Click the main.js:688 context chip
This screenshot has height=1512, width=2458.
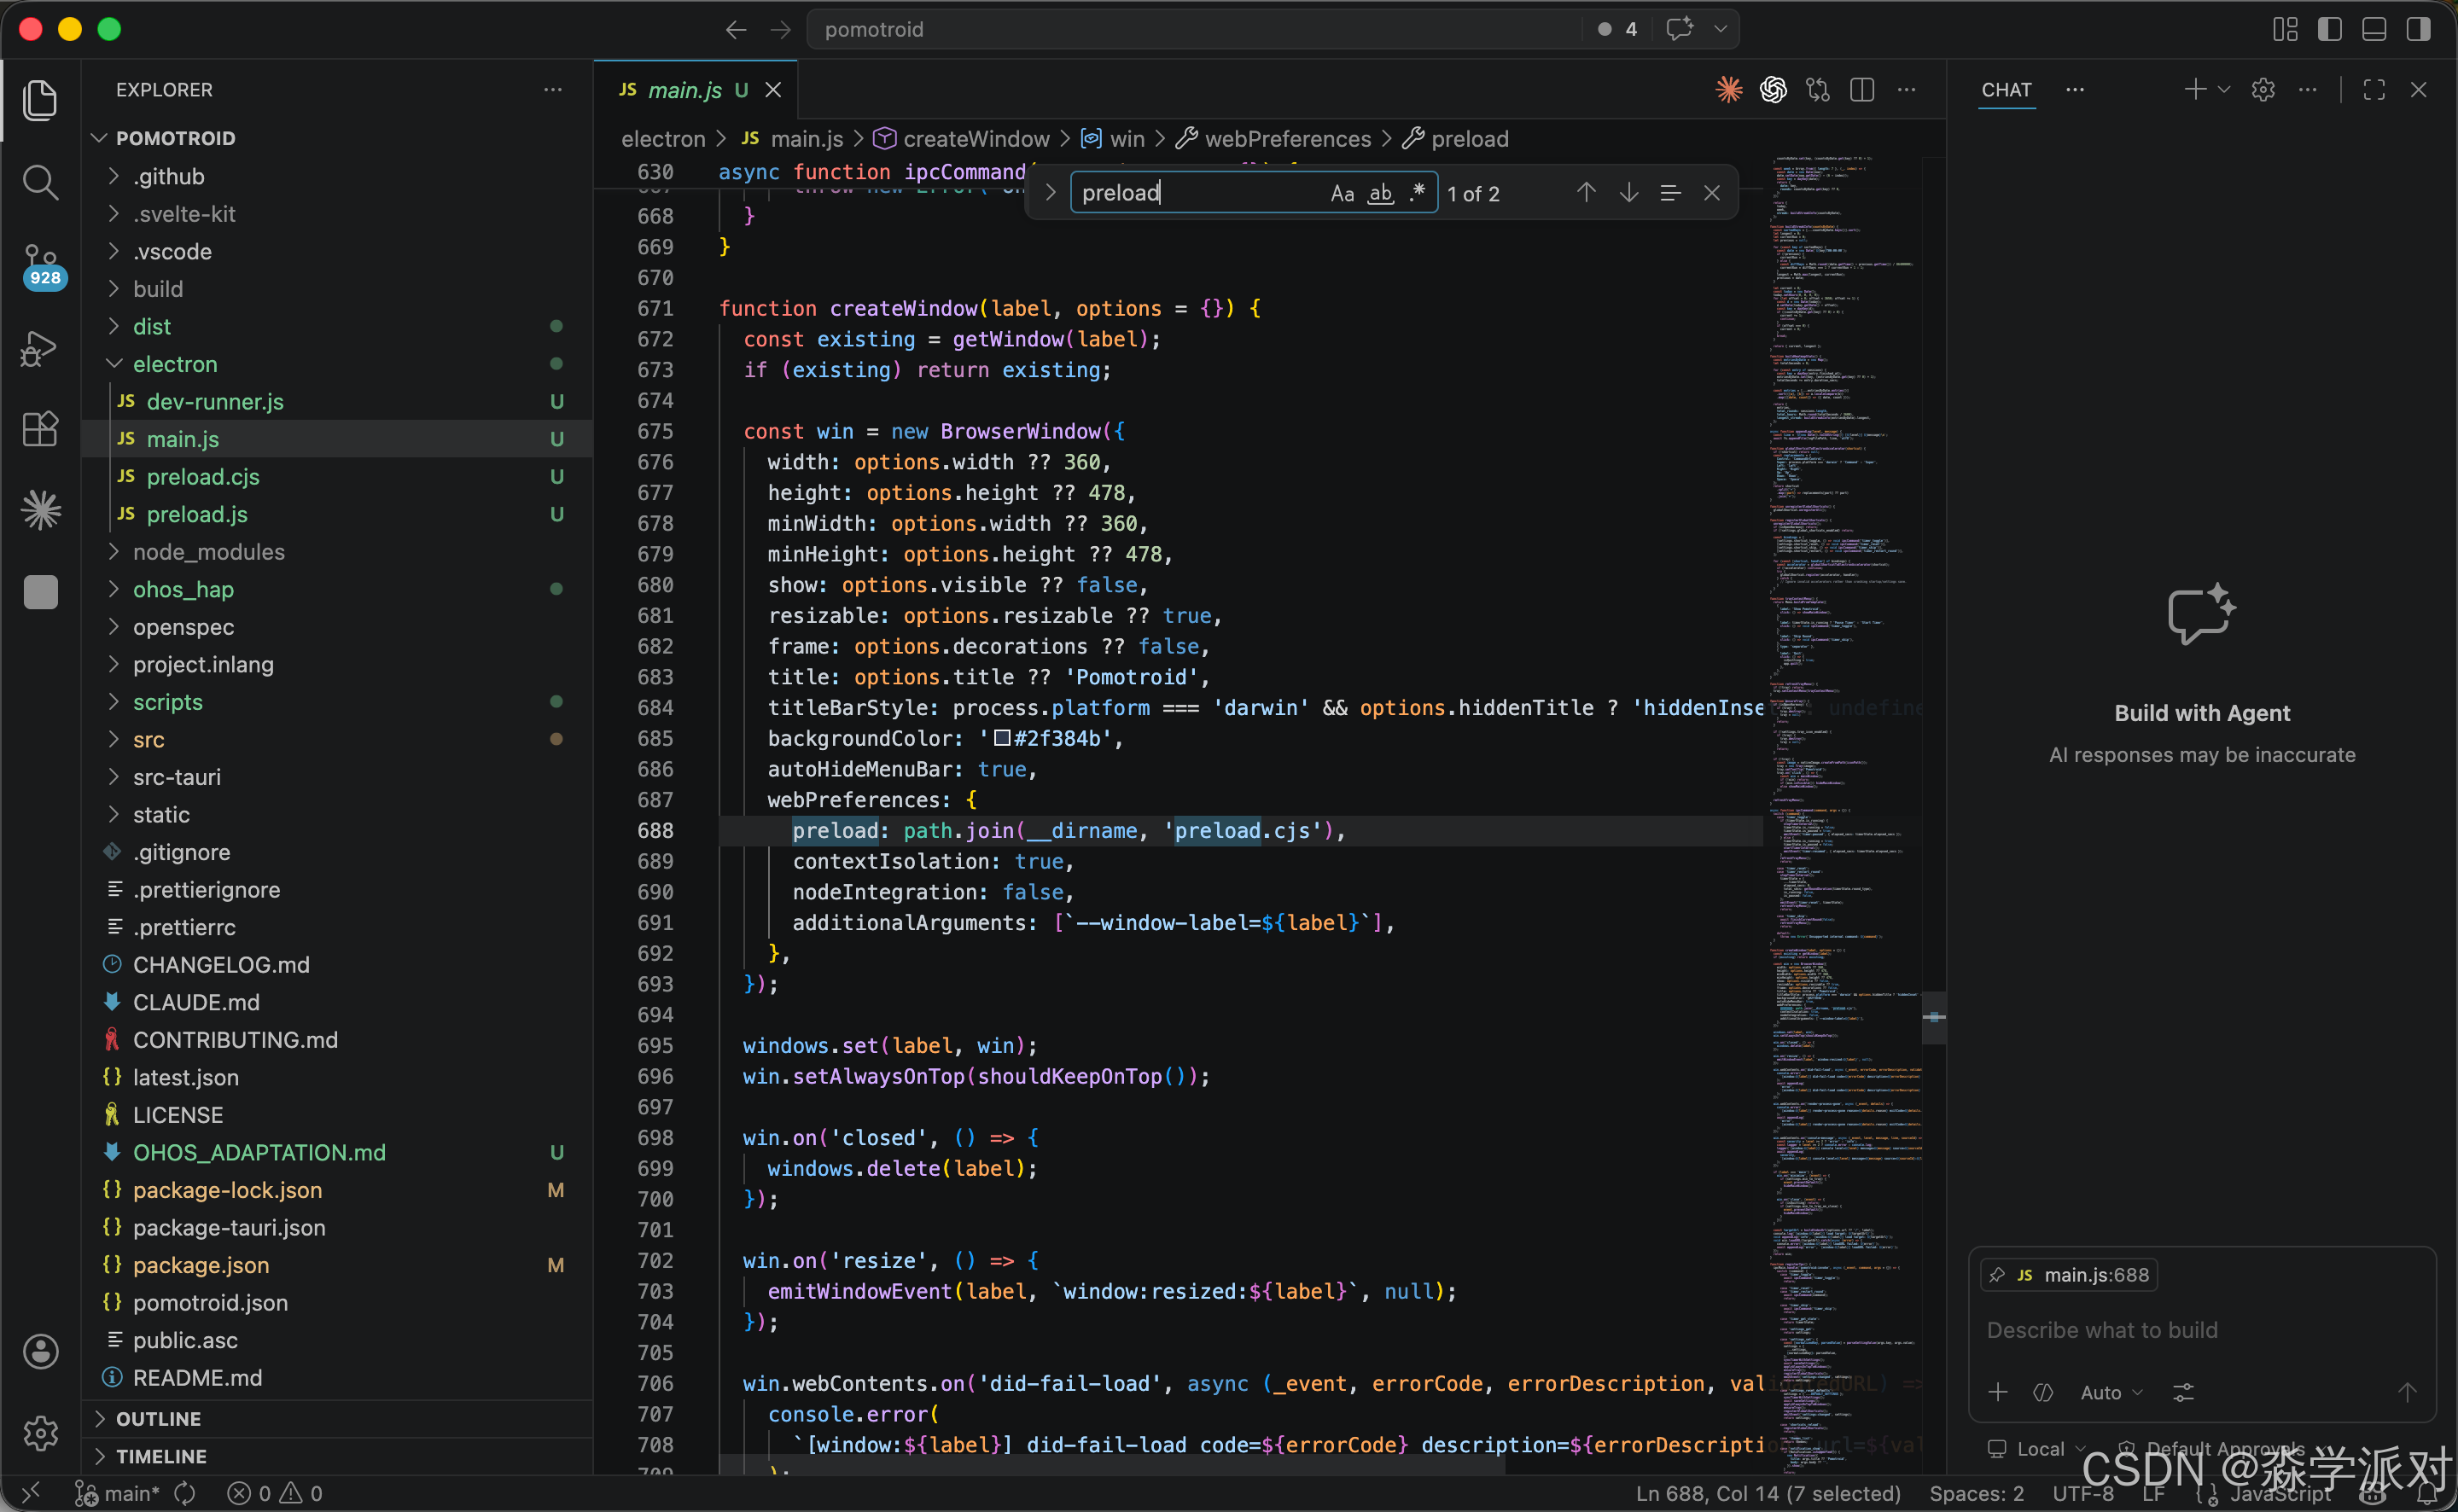2068,1275
